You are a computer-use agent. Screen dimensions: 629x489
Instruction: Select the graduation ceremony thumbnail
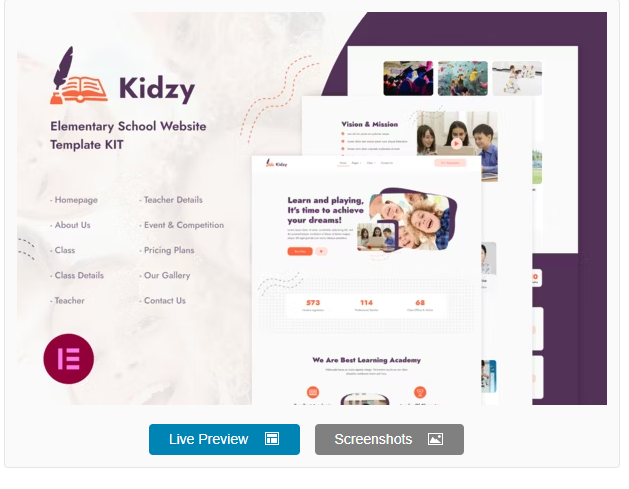(408, 78)
